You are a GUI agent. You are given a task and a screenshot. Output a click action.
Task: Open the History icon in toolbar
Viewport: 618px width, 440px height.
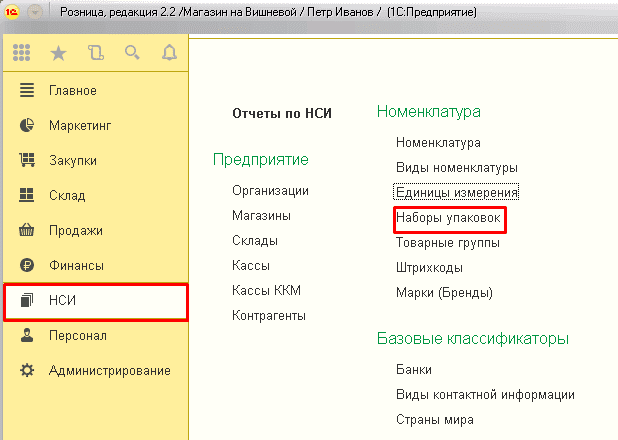click(x=95, y=53)
